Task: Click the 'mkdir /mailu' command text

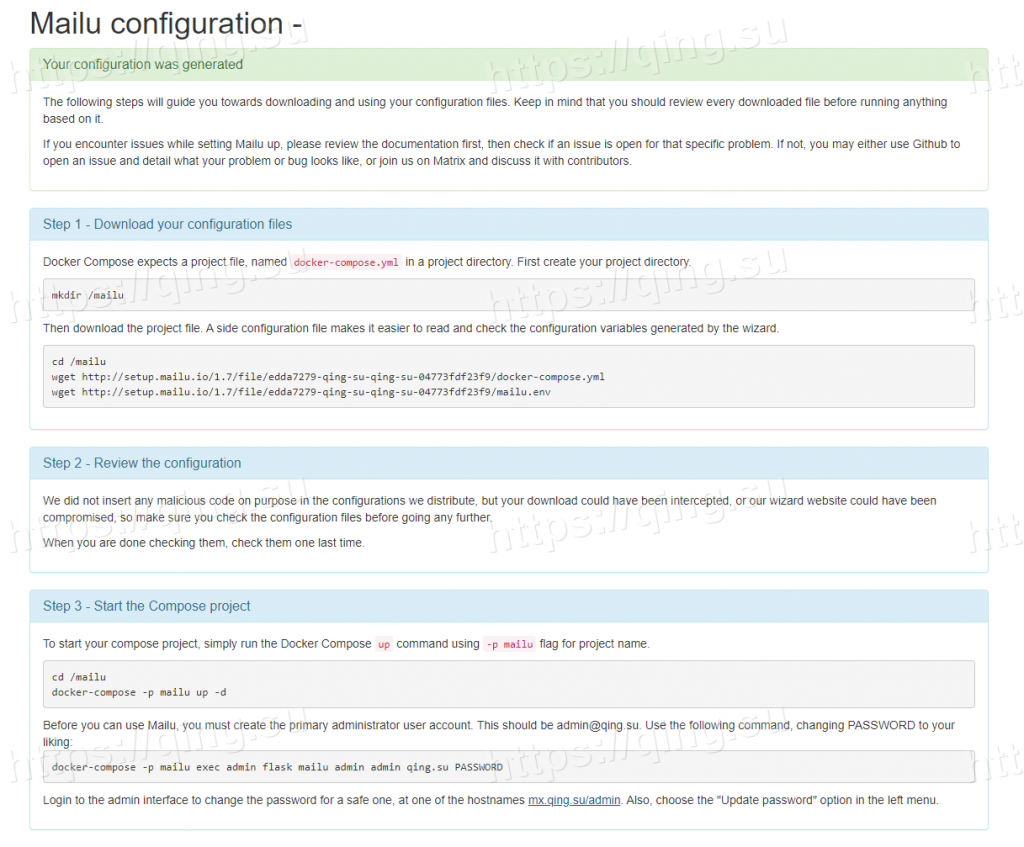Action: (88, 295)
